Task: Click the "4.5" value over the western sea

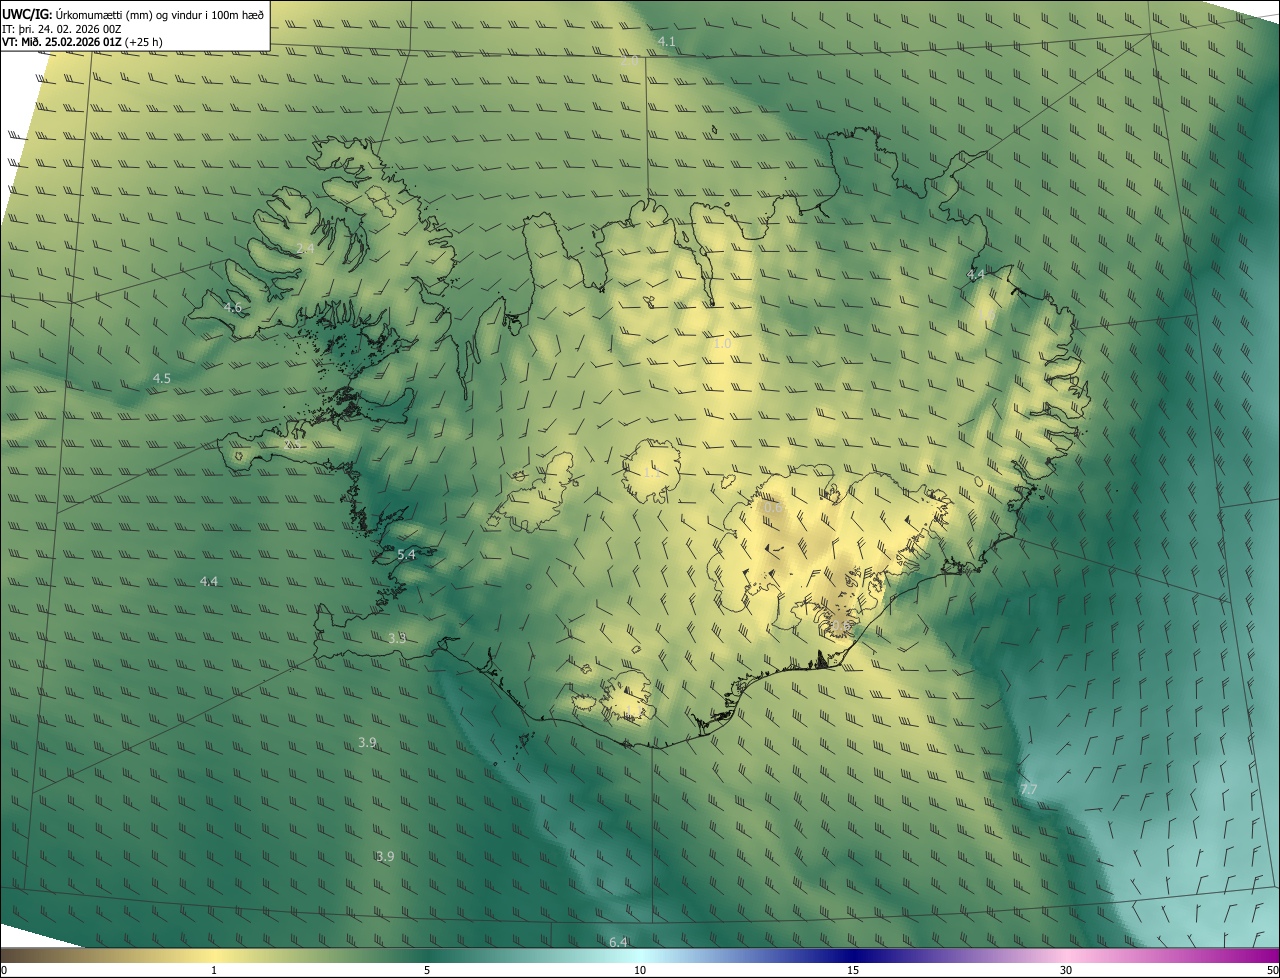Action: [x=162, y=378]
